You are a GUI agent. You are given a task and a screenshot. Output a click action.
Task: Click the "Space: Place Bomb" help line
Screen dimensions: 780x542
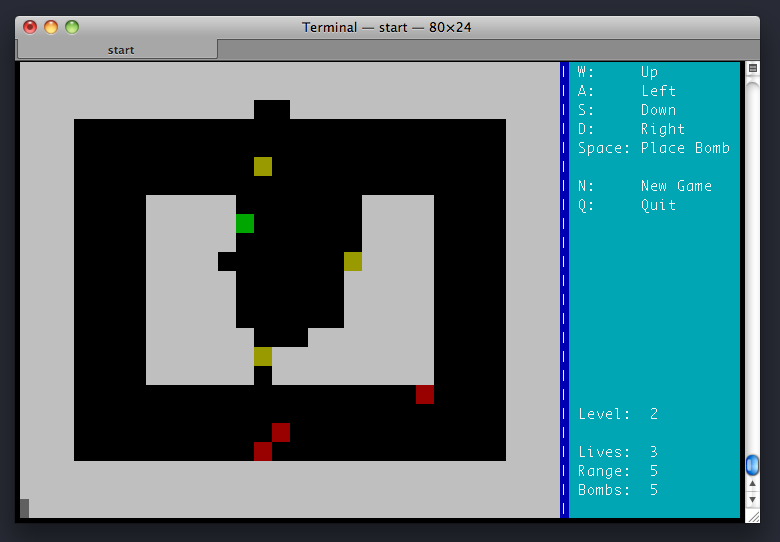coord(653,148)
